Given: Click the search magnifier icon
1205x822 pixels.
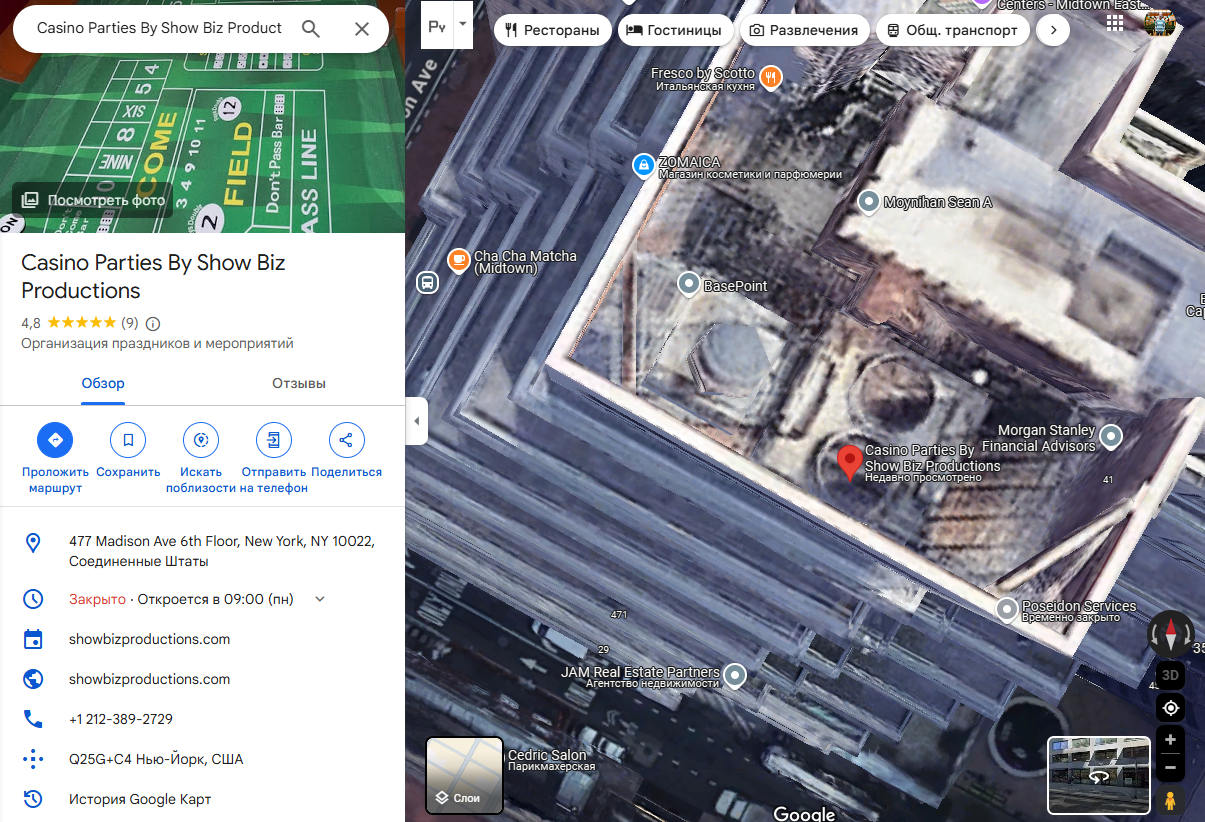Looking at the screenshot, I should (x=311, y=29).
